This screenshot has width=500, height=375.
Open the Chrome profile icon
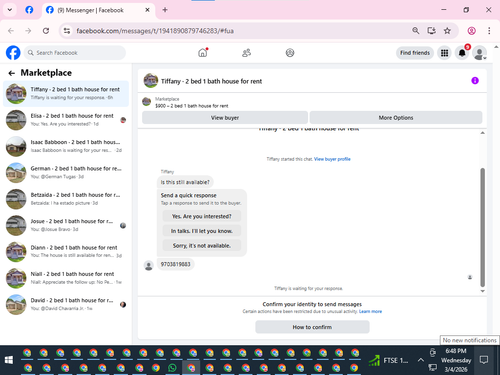471,31
